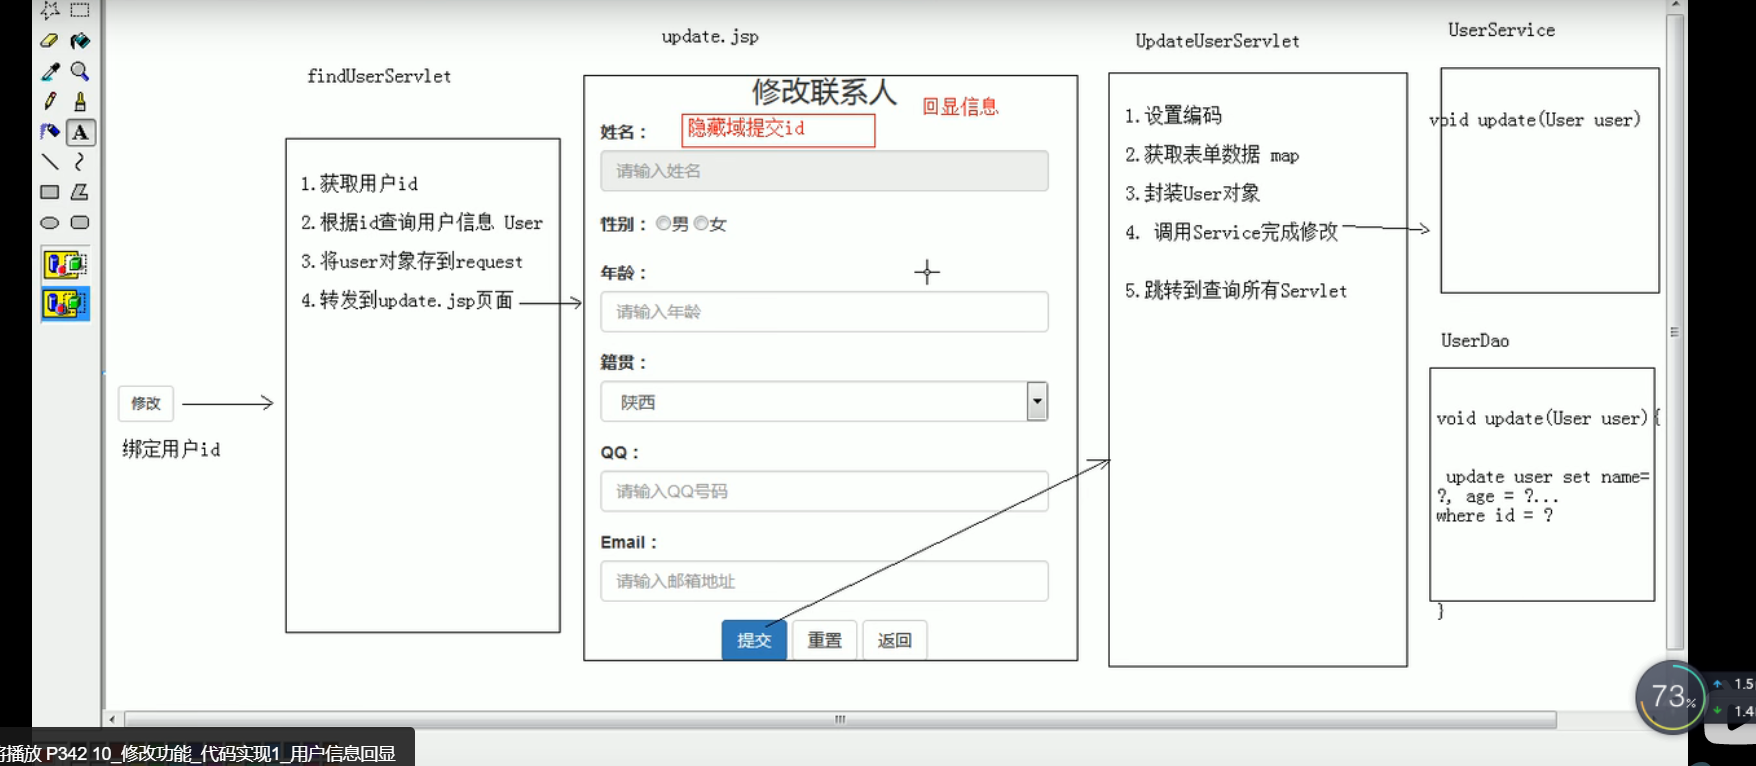Viewport: 1756px width, 766px height.
Task: Select the rectangular Select tool
Action: click(80, 10)
